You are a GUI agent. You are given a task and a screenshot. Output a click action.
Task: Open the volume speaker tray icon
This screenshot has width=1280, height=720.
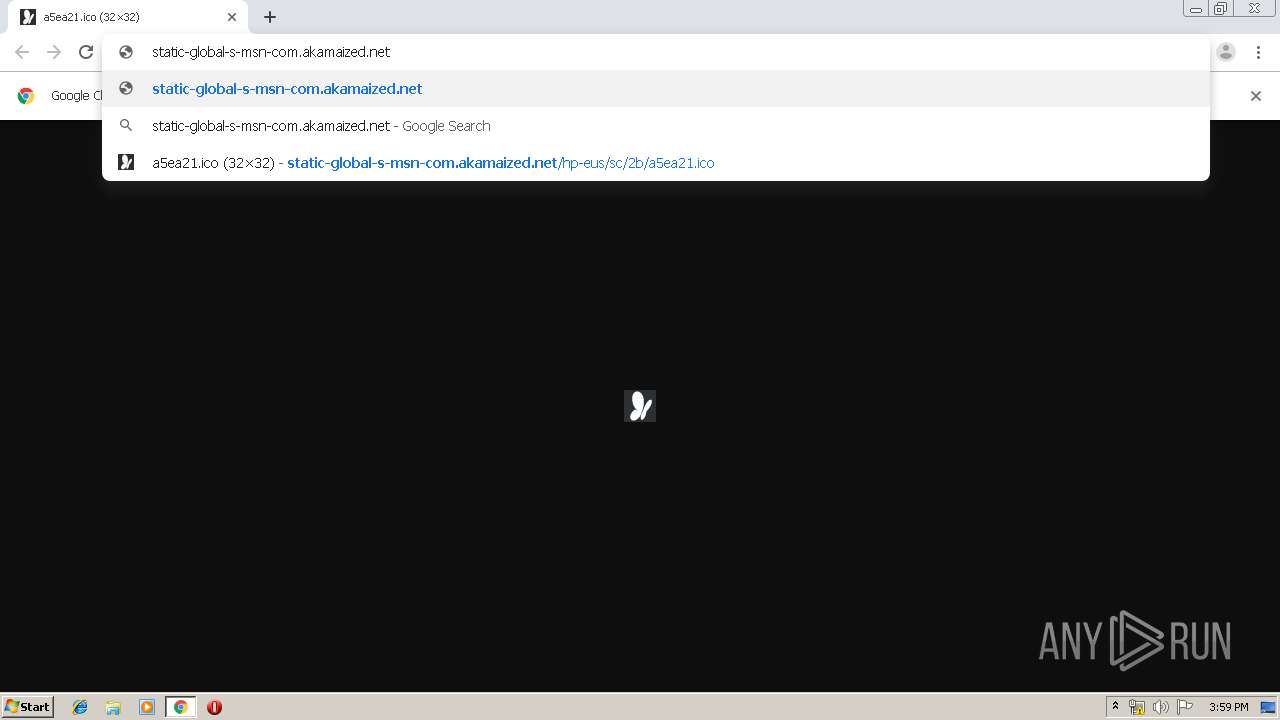pyautogui.click(x=1160, y=707)
